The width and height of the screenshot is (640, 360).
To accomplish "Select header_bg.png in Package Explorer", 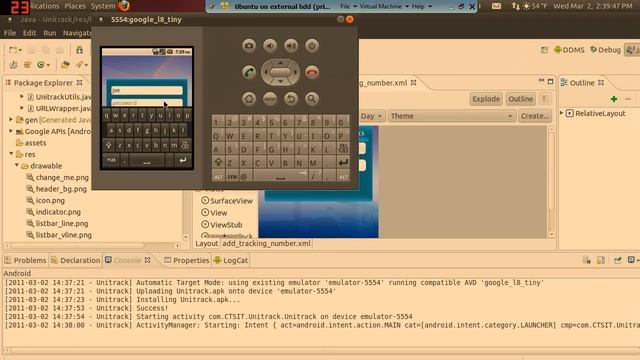I will tap(57, 189).
